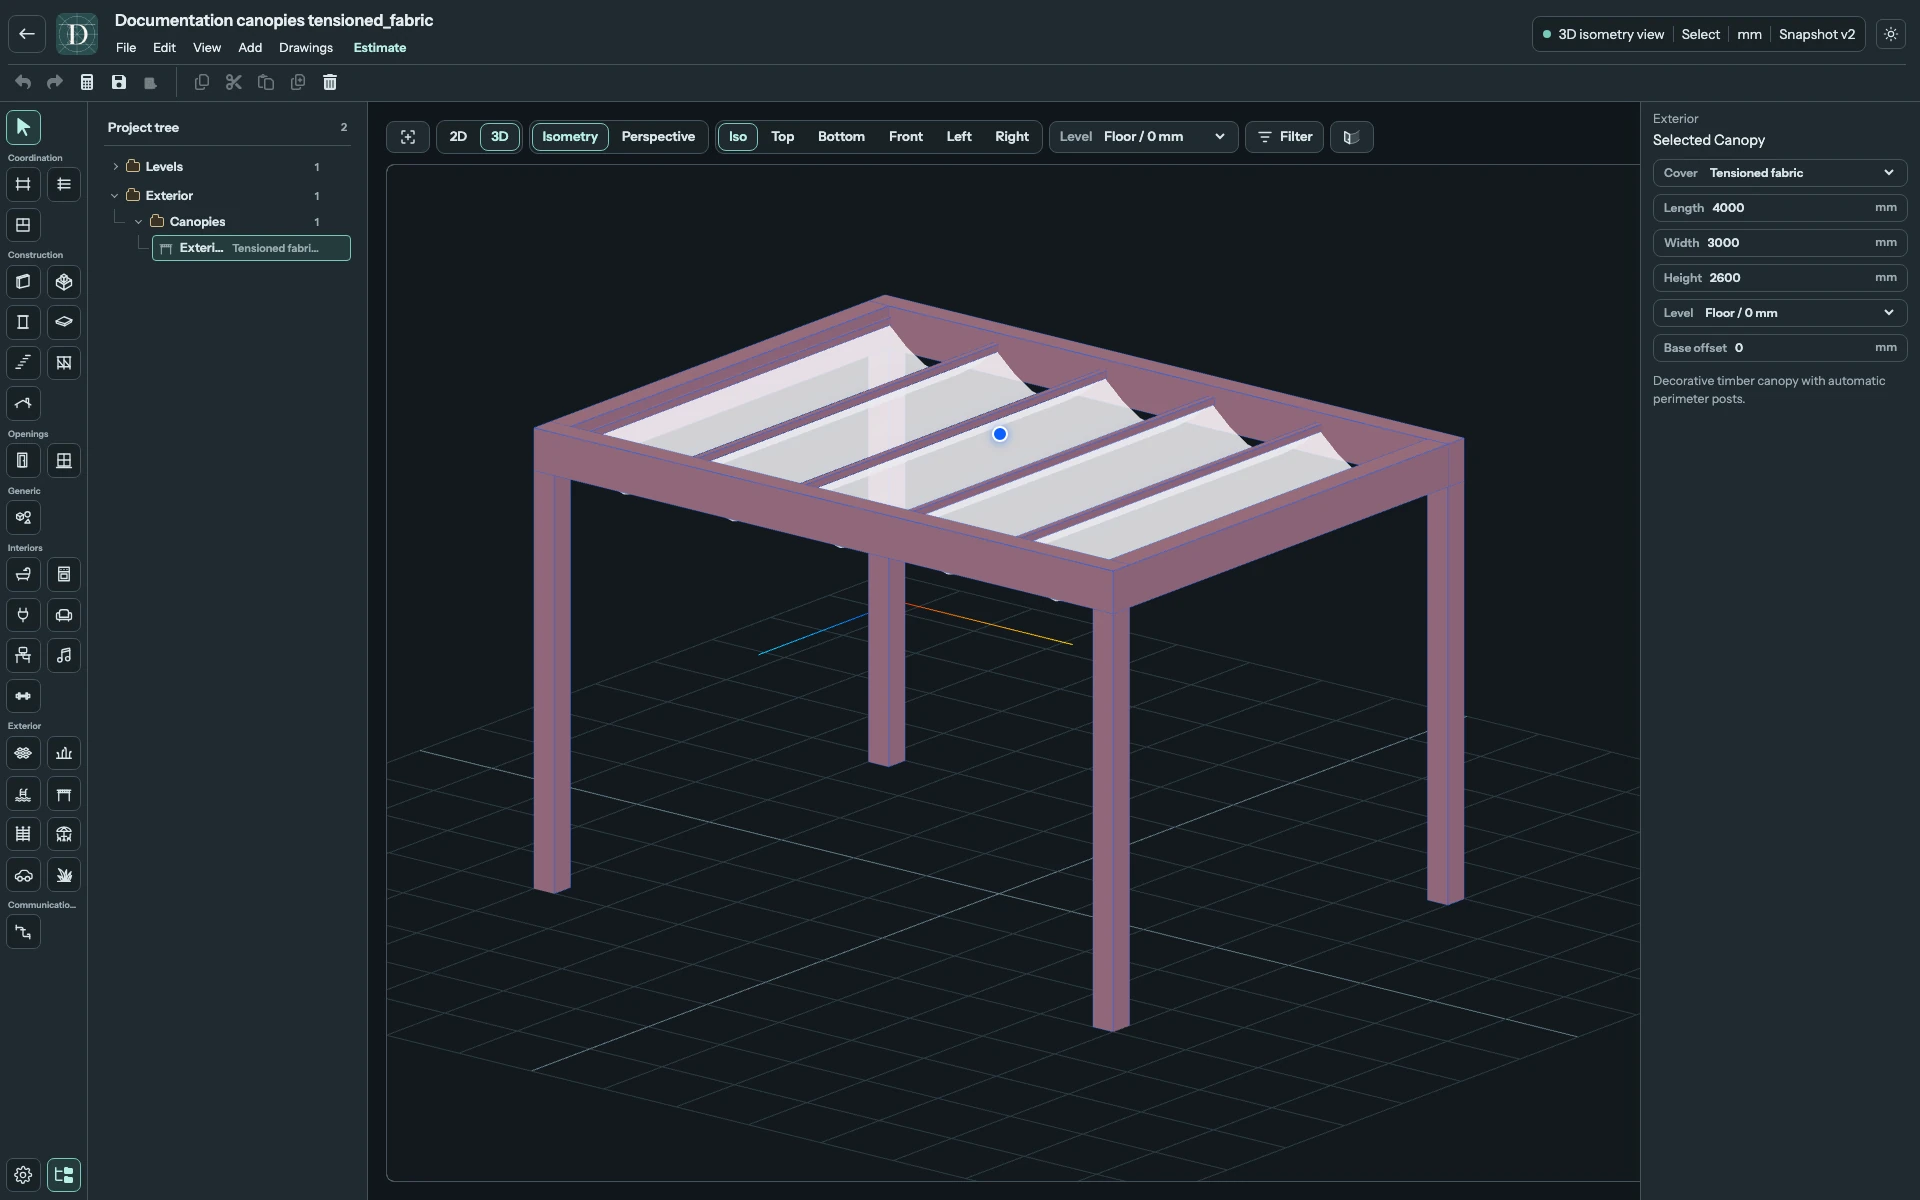The height and width of the screenshot is (1200, 1920).
Task: Select the arrow pointer tool
Action: (23, 127)
